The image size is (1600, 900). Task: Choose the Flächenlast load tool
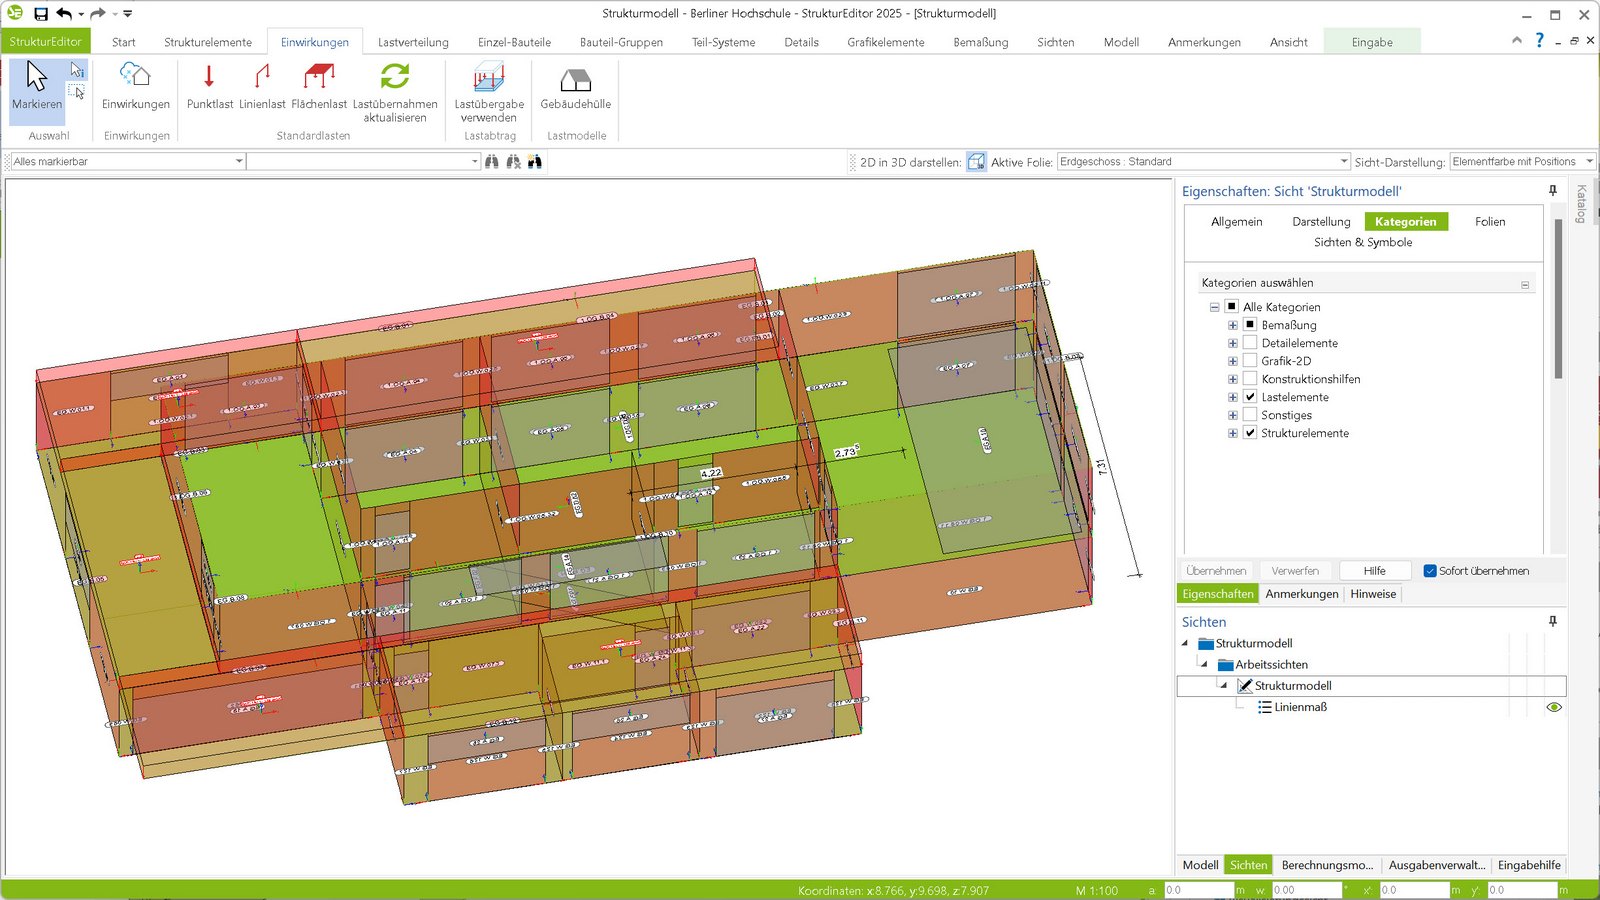tap(319, 86)
